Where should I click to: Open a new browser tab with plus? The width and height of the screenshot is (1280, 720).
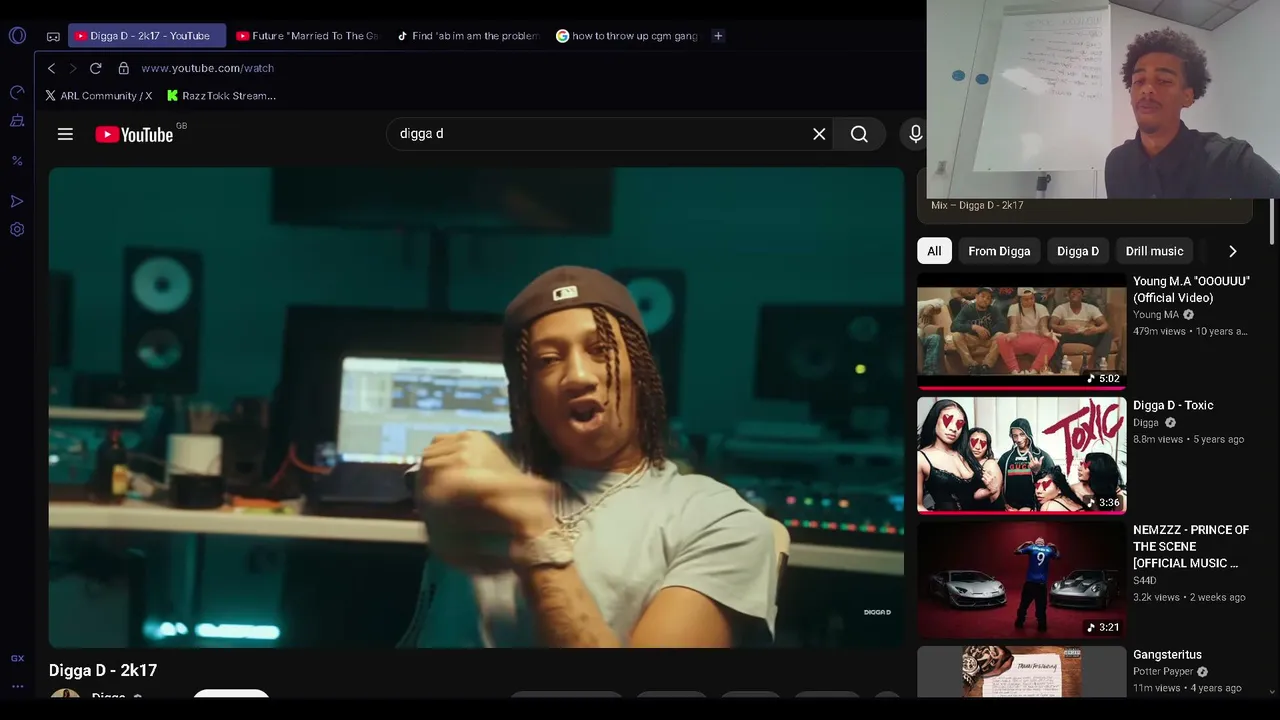pos(718,36)
